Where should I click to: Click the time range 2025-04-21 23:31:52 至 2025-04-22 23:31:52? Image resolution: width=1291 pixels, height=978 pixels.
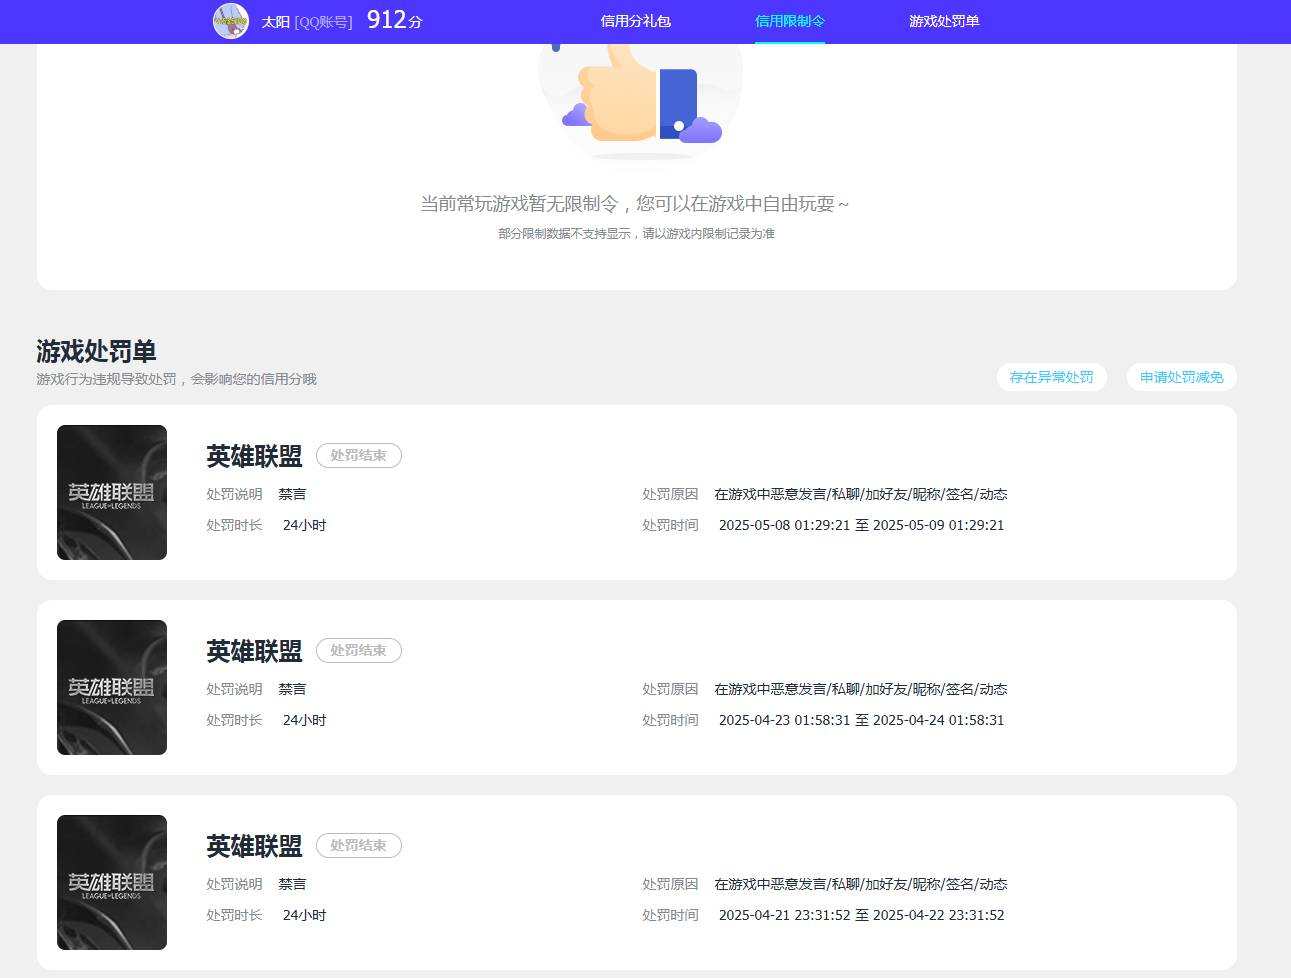click(861, 915)
